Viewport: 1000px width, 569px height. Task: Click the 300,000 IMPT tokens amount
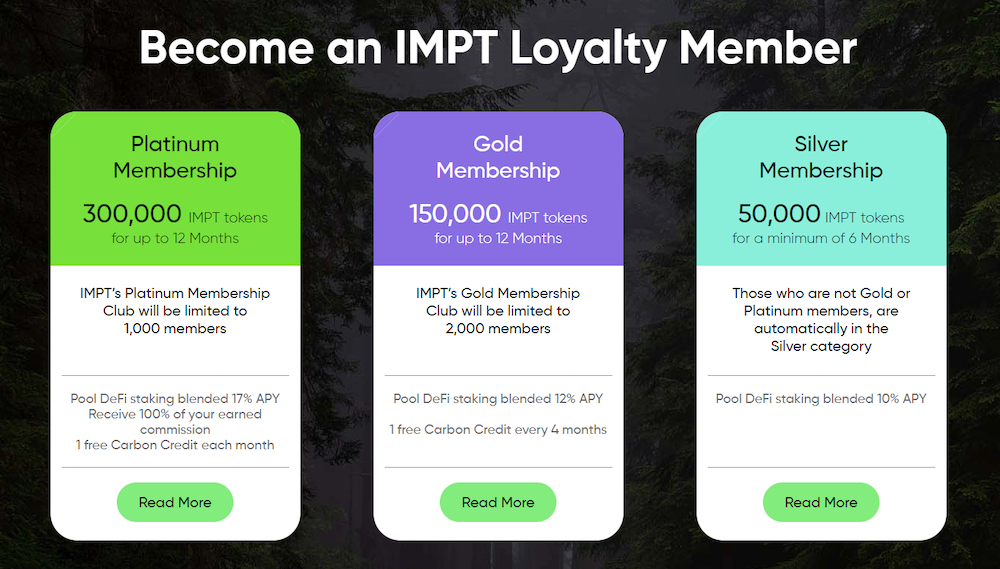point(175,214)
